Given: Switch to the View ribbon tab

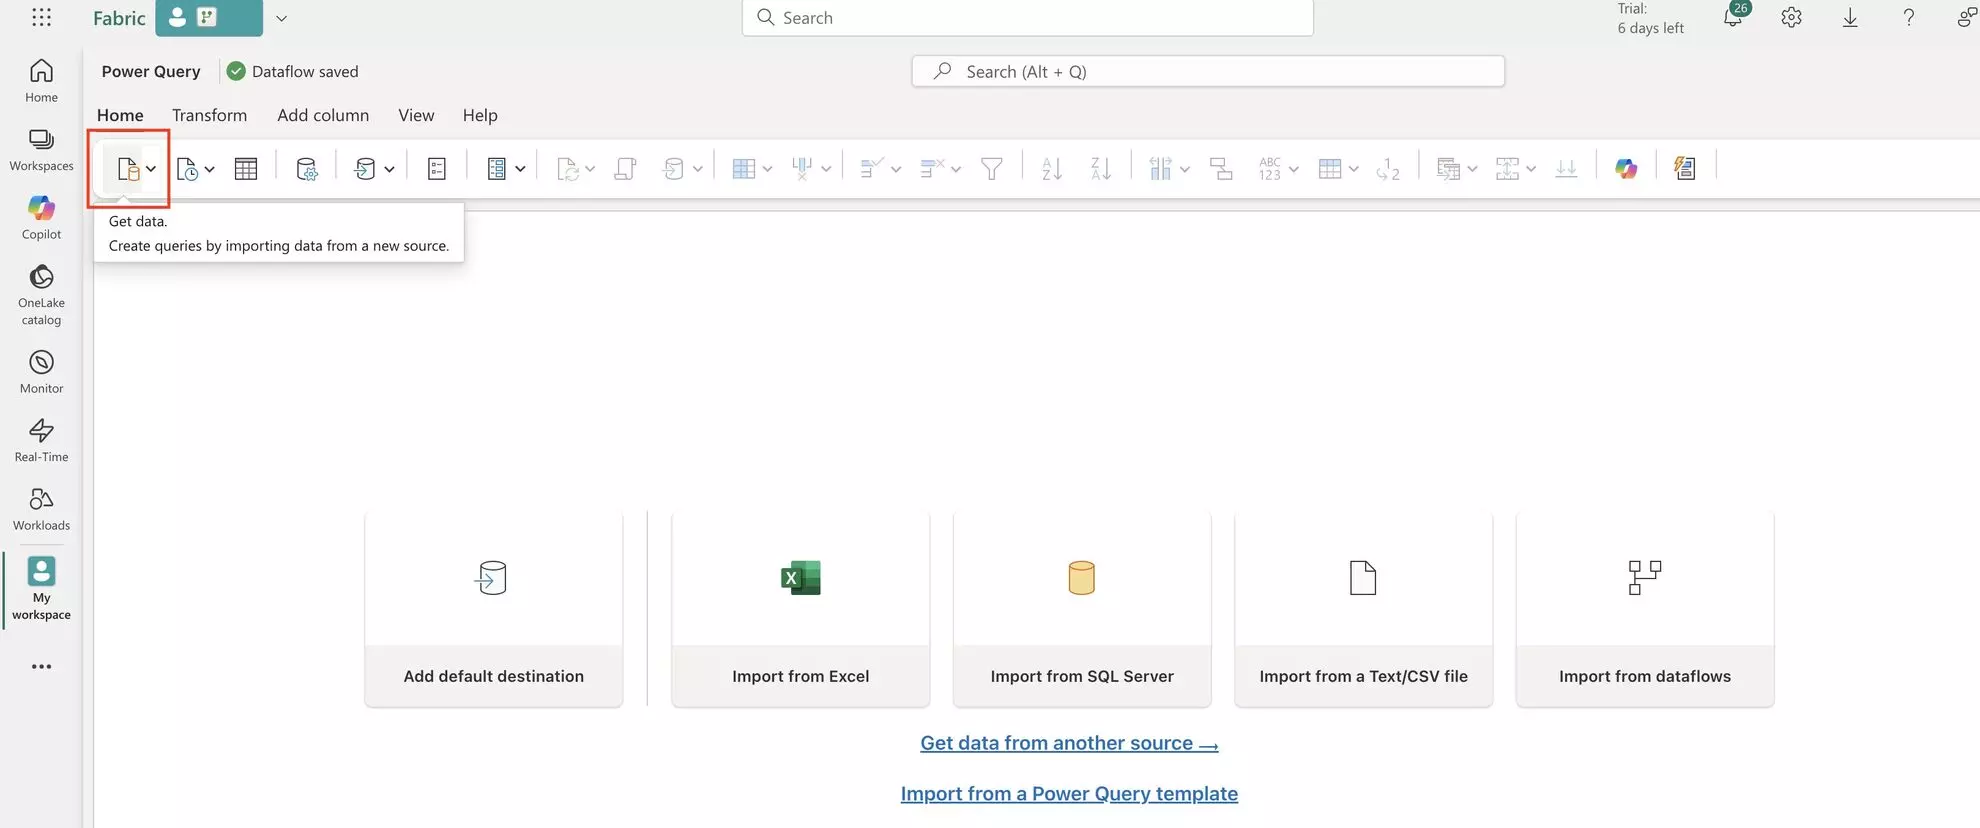Looking at the screenshot, I should pyautogui.click(x=416, y=115).
